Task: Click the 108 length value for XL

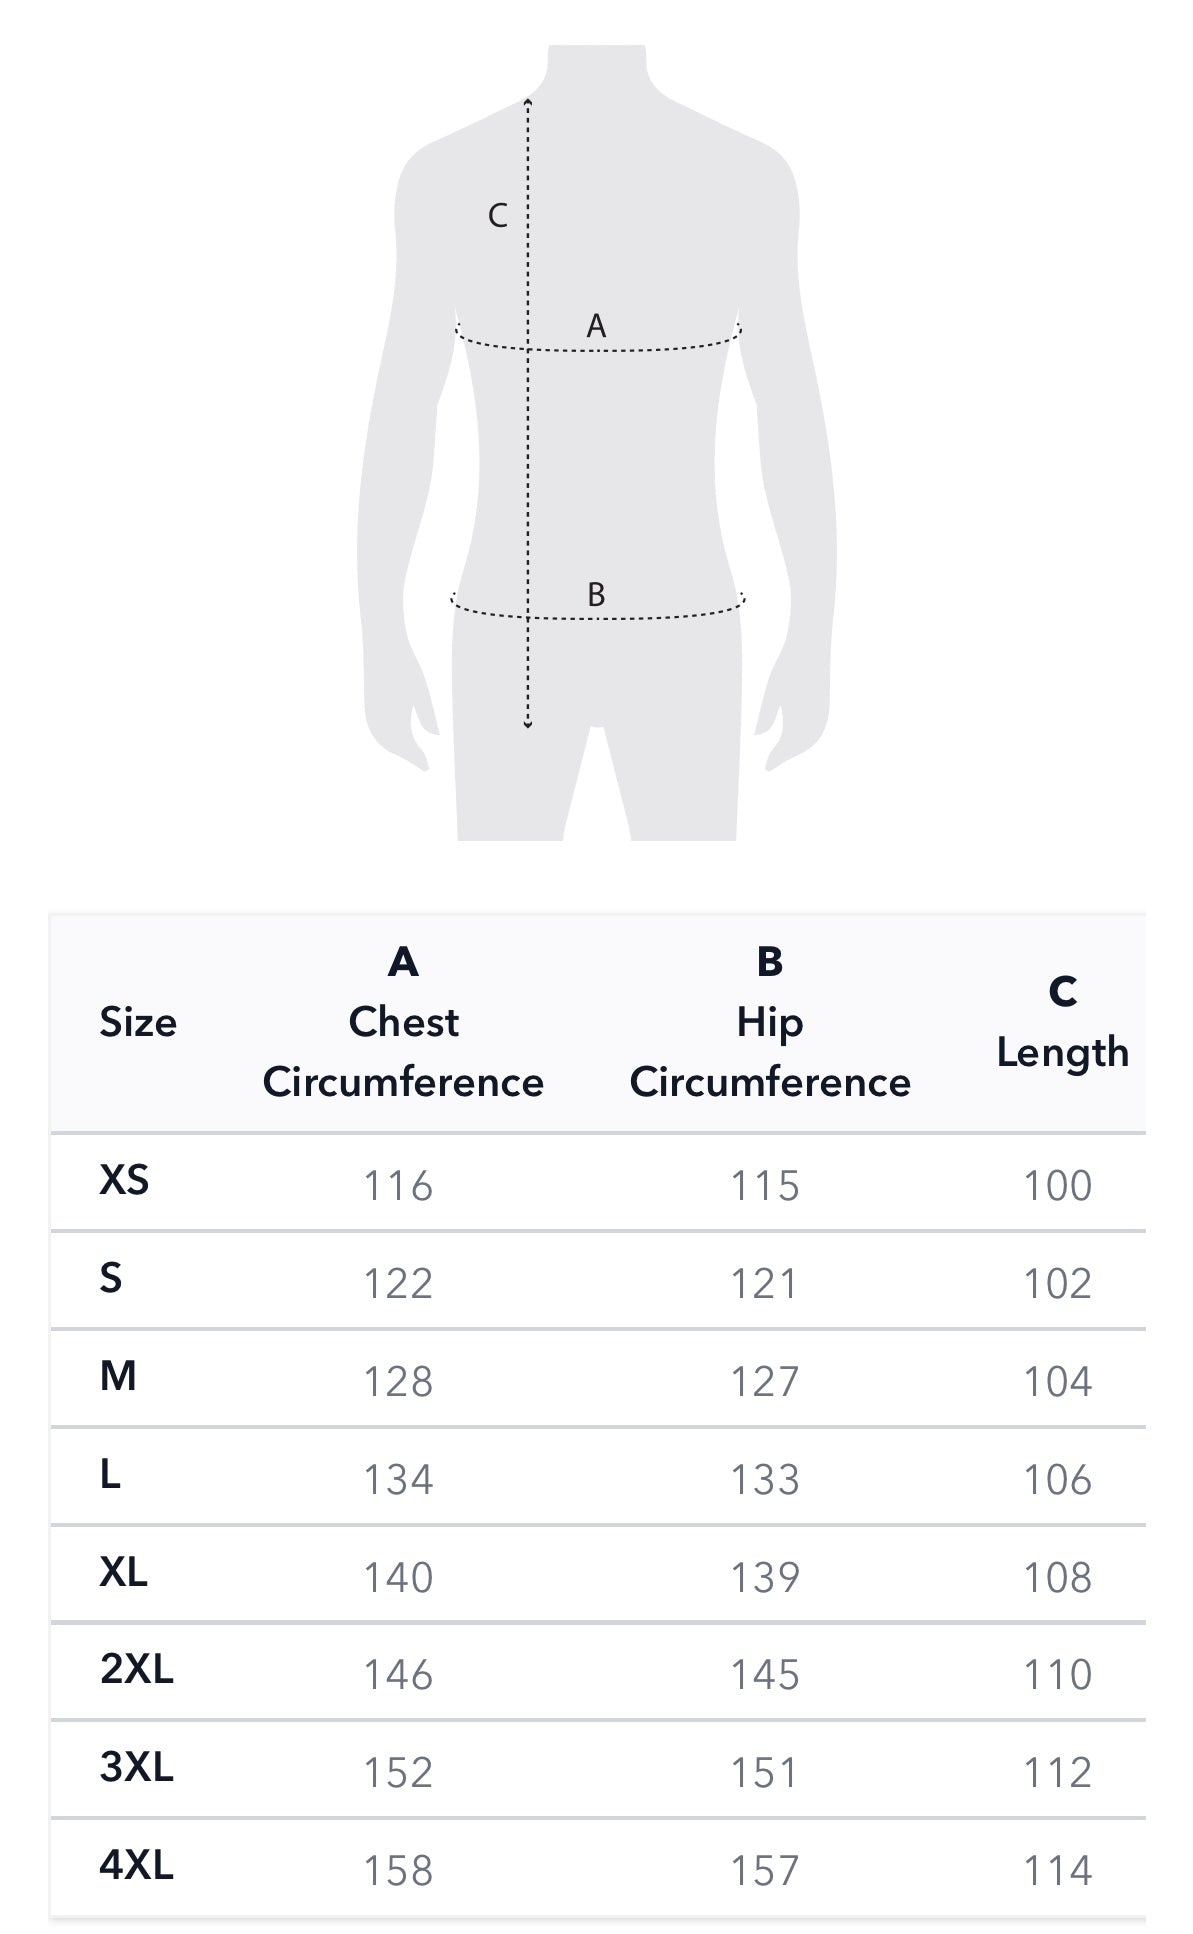Action: pyautogui.click(x=1057, y=1578)
